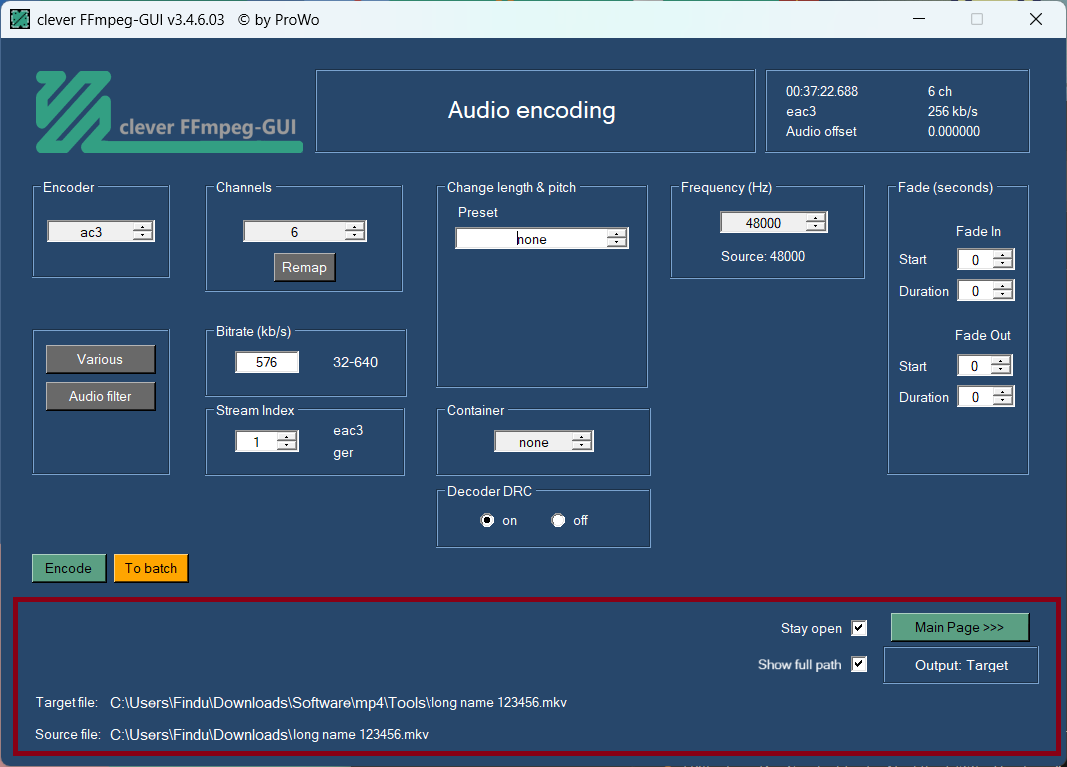Click the Source file path text

click(x=269, y=734)
